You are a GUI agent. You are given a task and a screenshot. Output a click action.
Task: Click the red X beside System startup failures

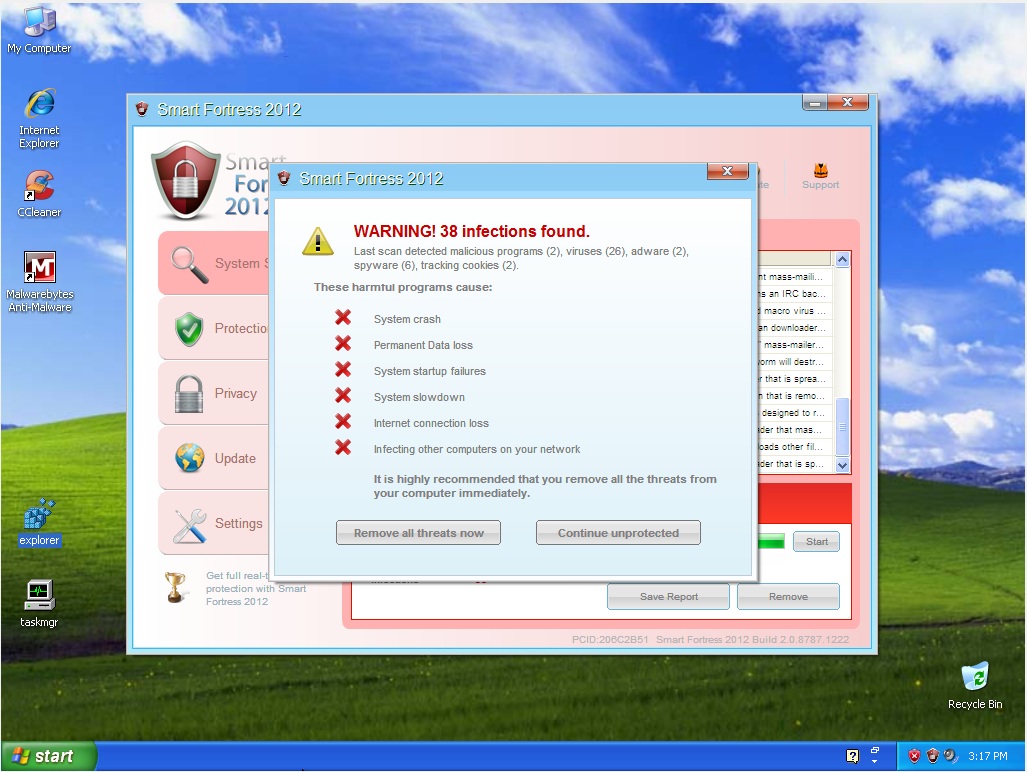coord(343,369)
